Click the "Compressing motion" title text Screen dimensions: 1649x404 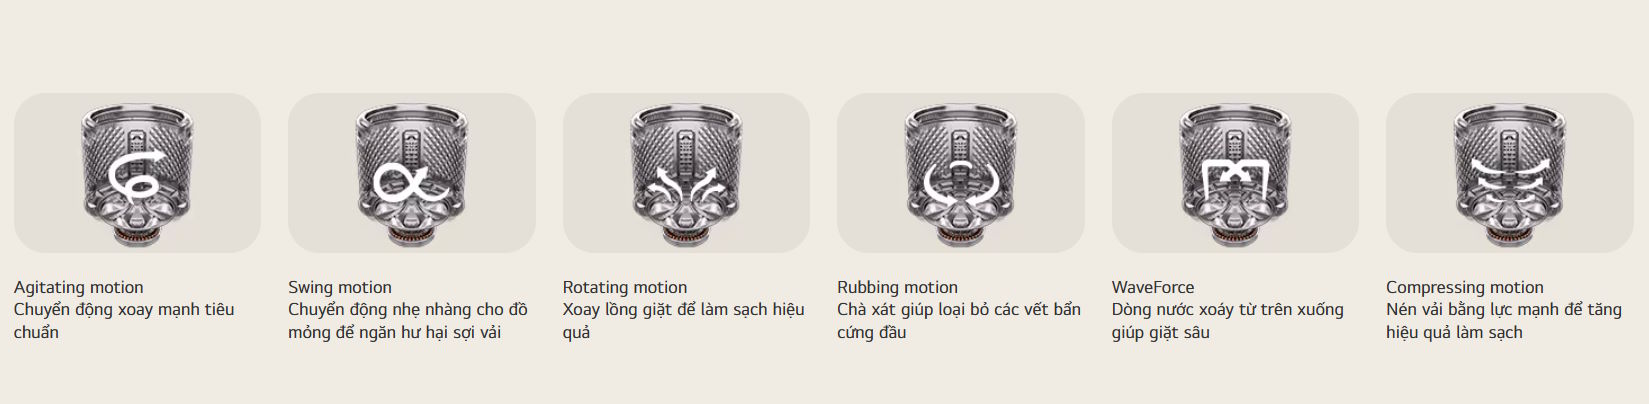coord(1465,287)
